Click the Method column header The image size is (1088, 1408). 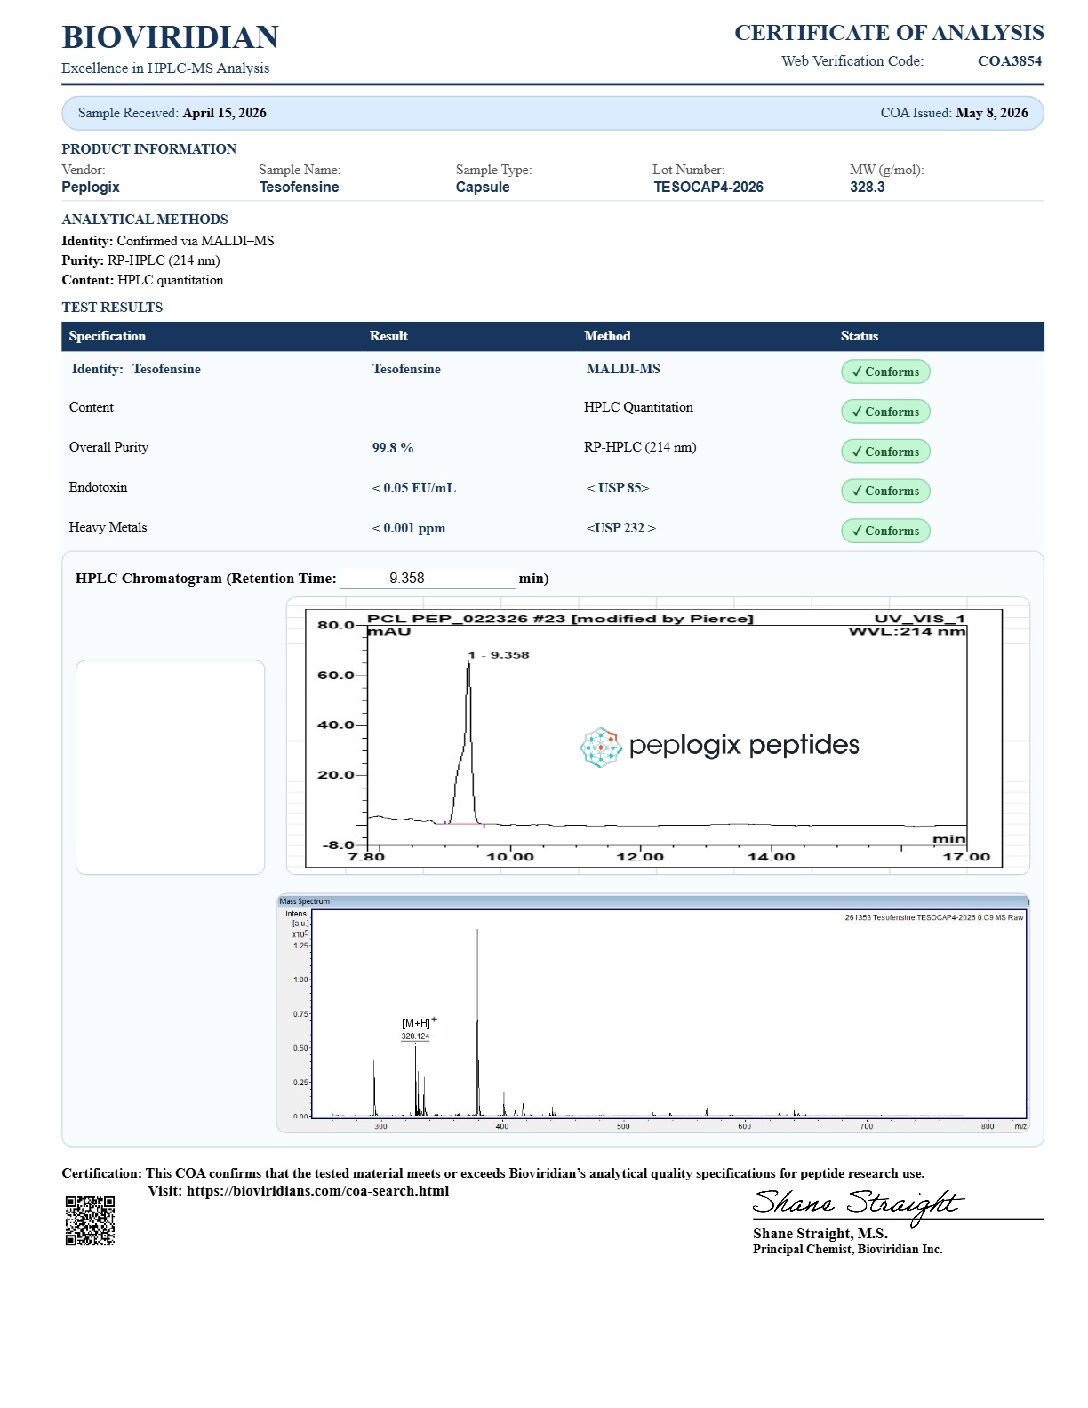point(607,336)
